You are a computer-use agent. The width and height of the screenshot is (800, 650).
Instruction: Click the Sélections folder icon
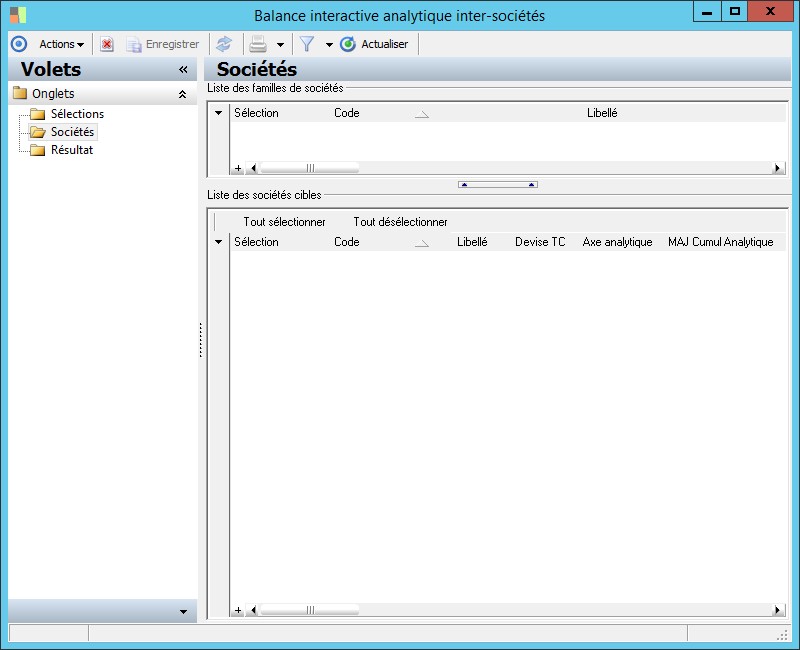37,113
